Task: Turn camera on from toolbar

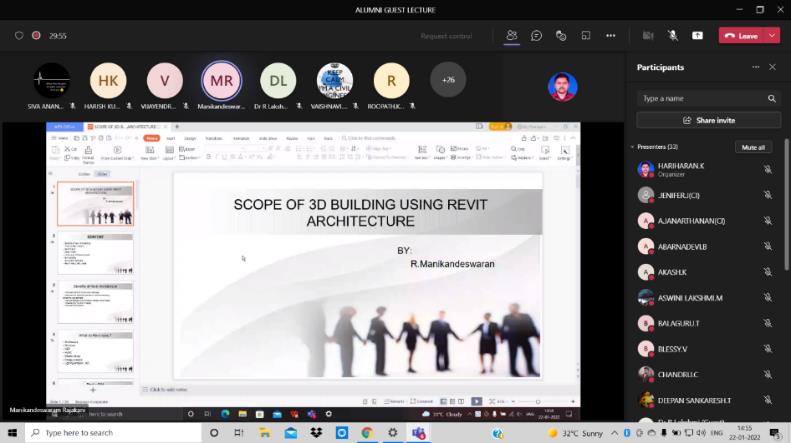Action: [648, 35]
